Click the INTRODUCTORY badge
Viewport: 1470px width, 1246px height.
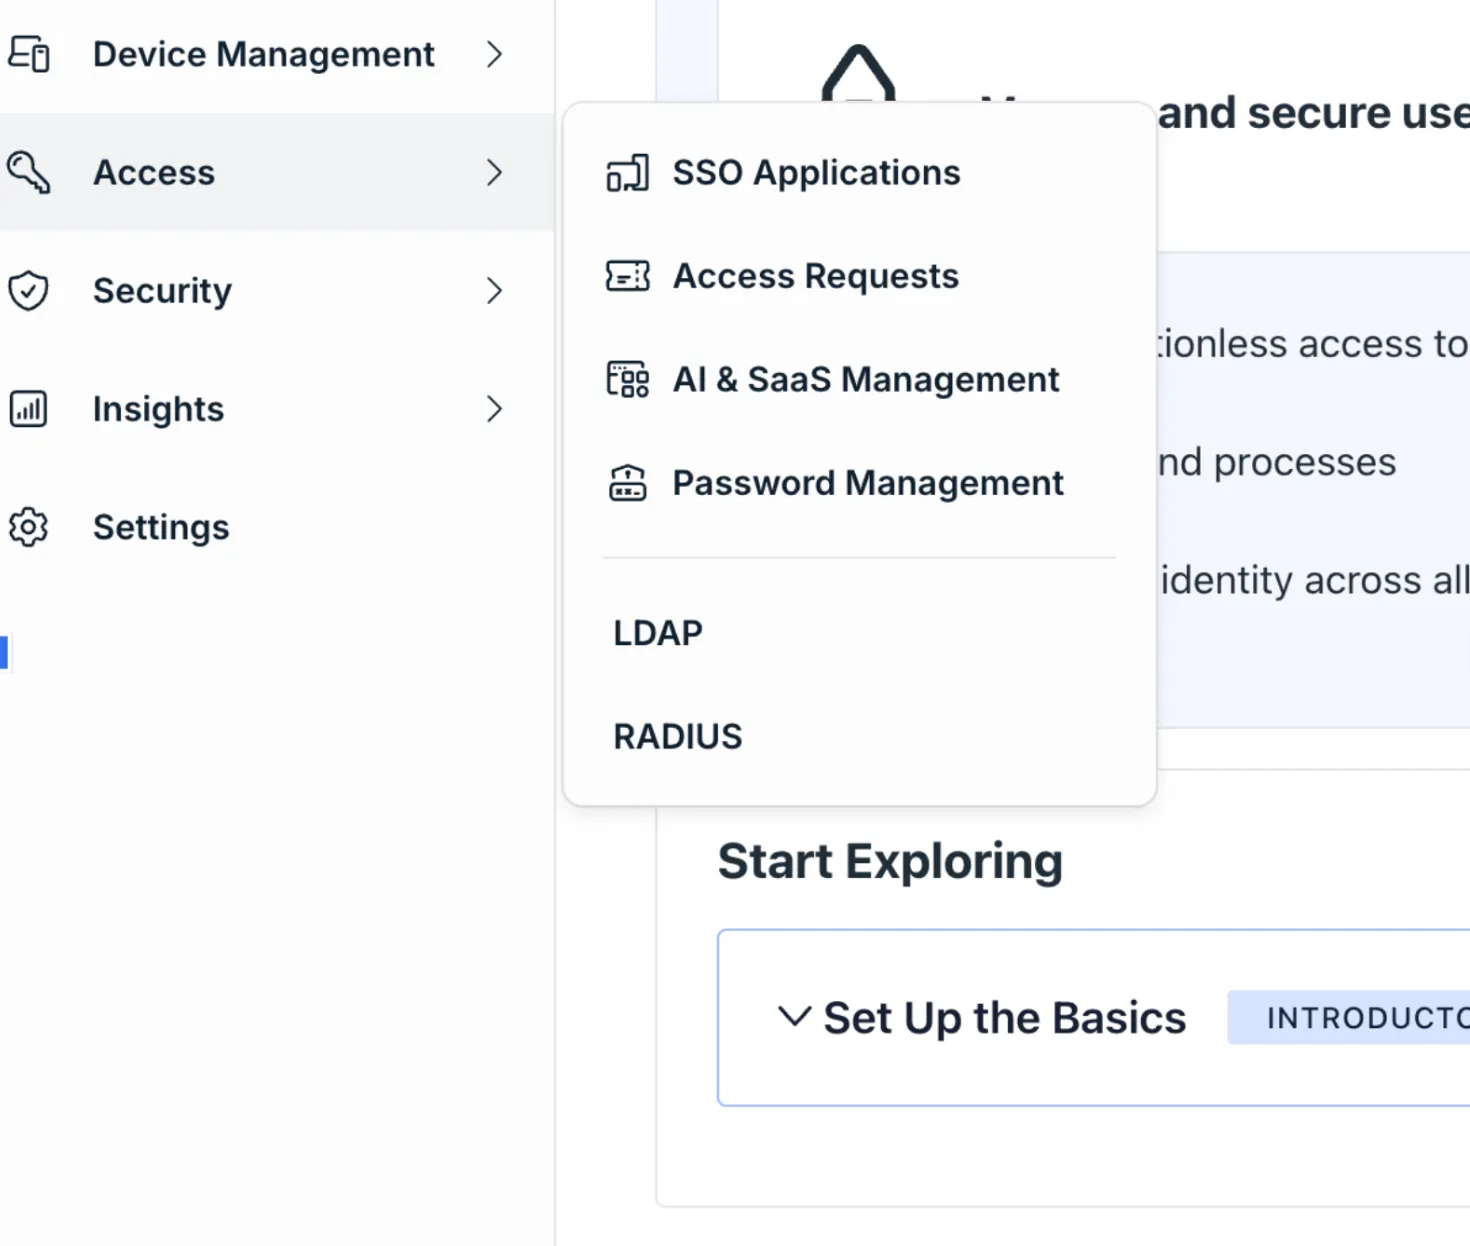pos(1349,1018)
